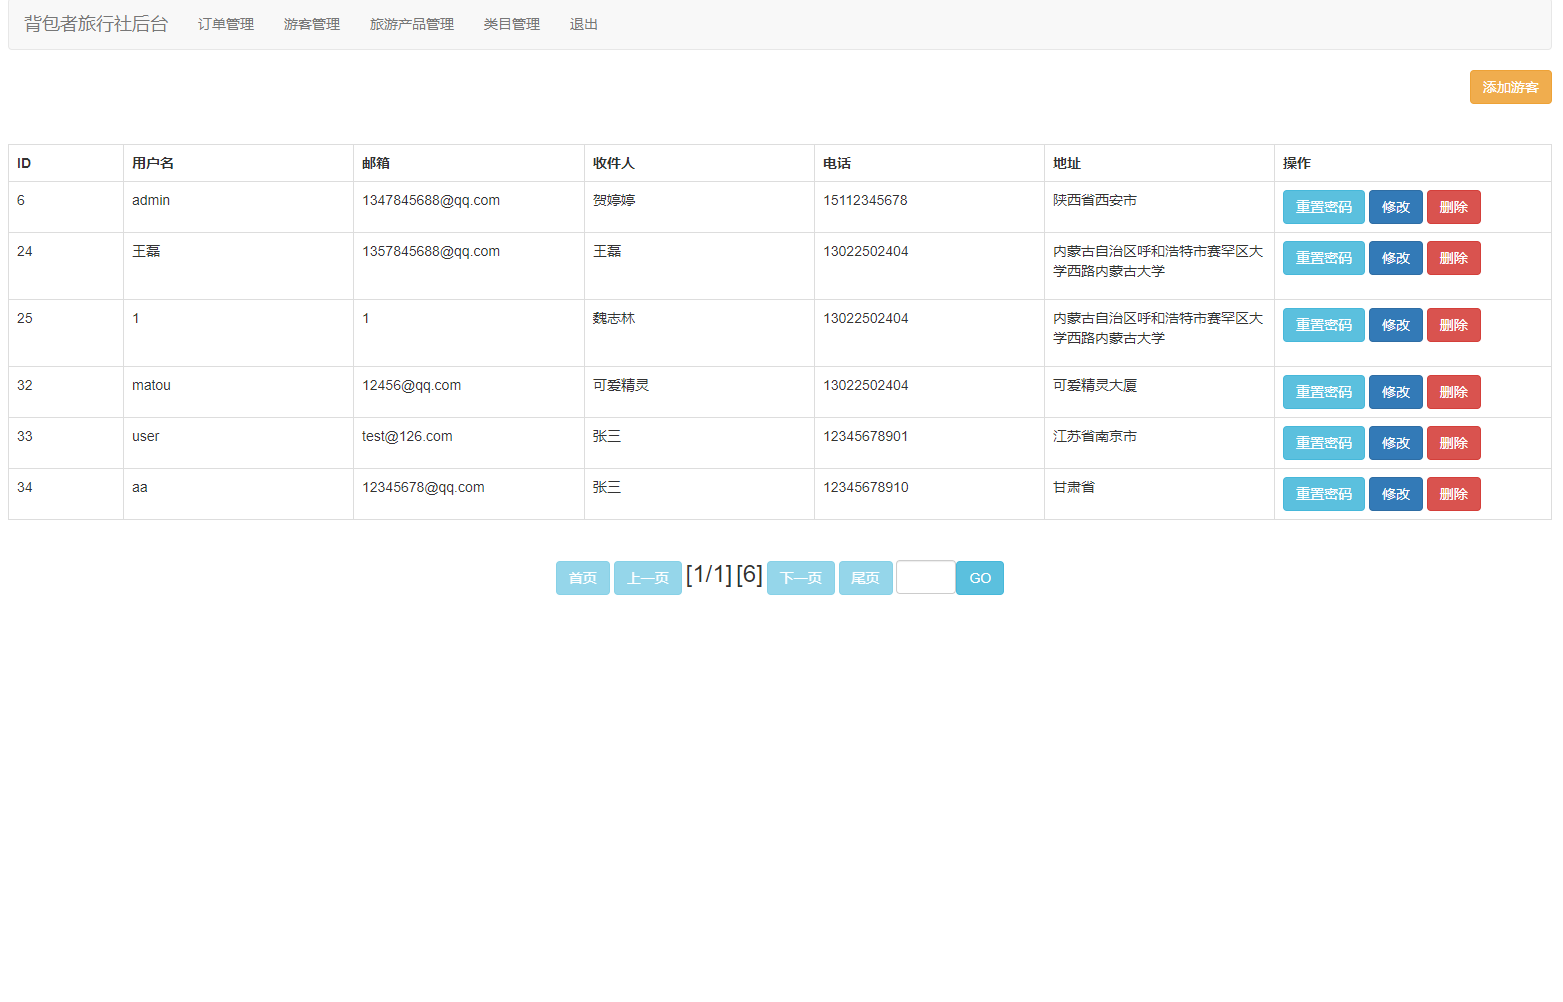Advance with the 下一页 button
This screenshot has width=1563, height=1002.
[800, 578]
